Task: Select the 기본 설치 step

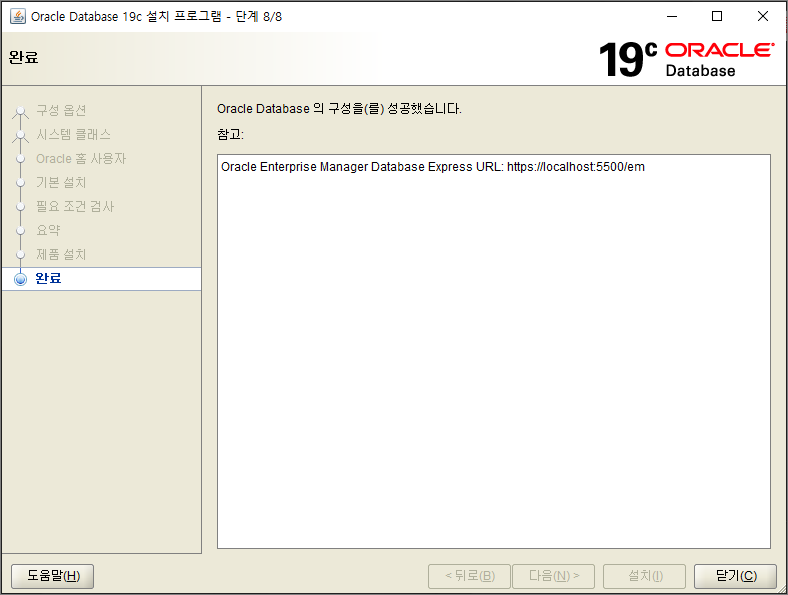Action: [61, 182]
